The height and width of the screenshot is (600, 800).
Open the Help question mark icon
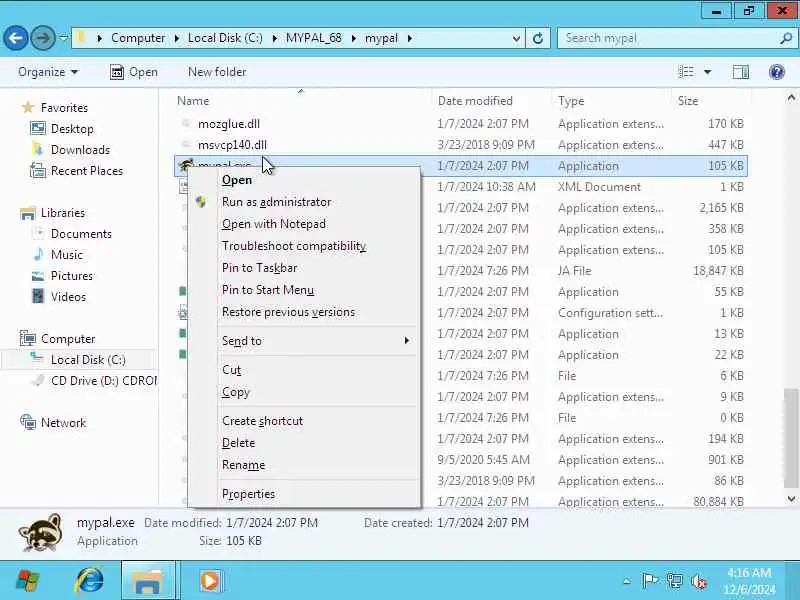pos(777,72)
